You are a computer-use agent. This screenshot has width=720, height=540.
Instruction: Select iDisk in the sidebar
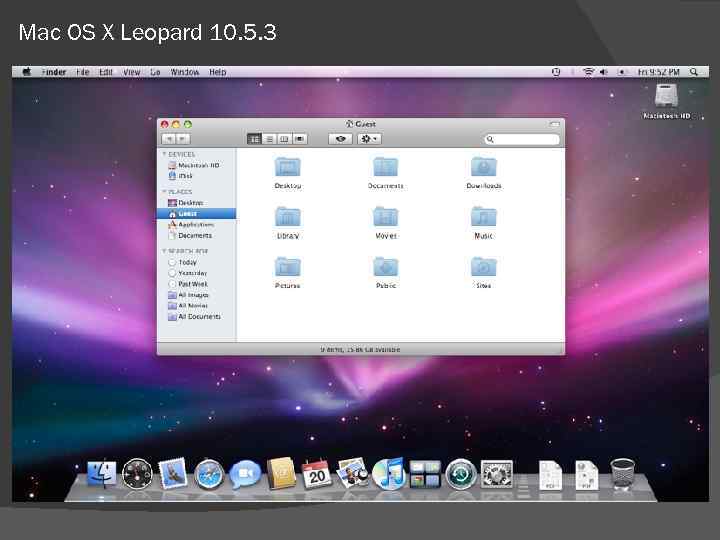pos(197,176)
